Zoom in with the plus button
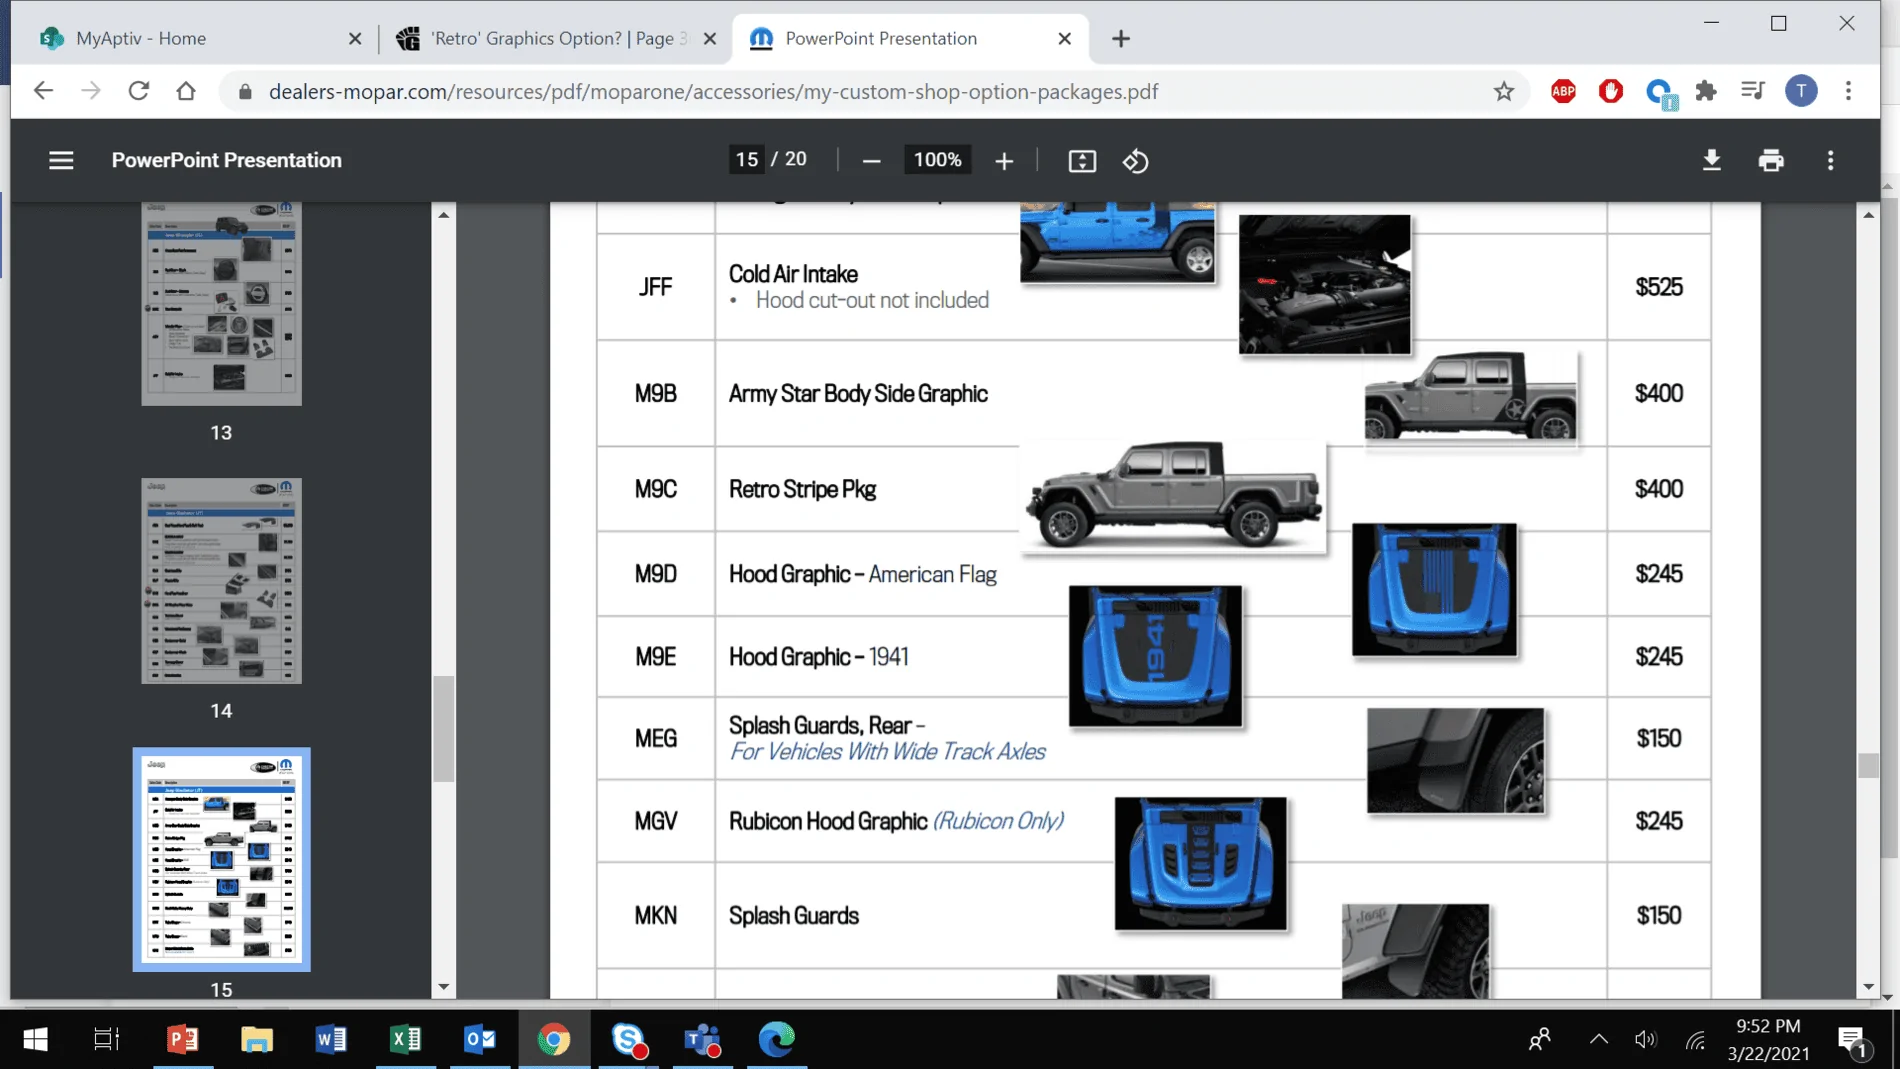 tap(1004, 161)
